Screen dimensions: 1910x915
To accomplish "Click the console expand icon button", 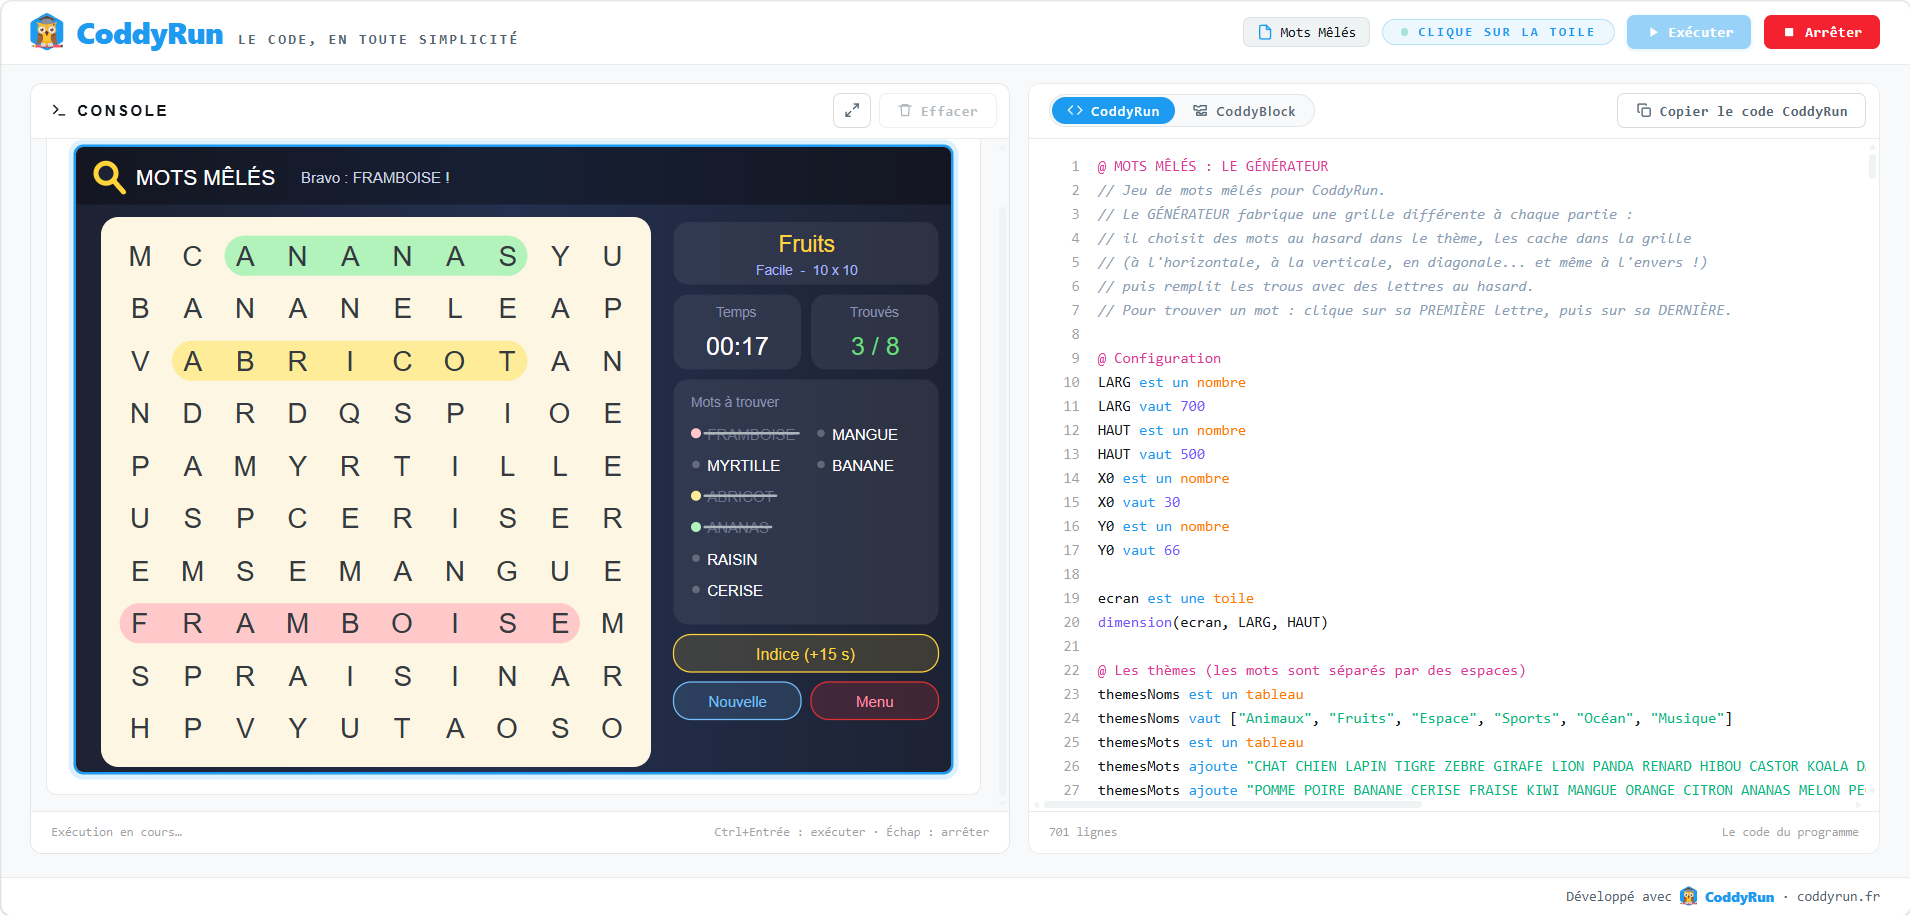I will [x=852, y=111].
